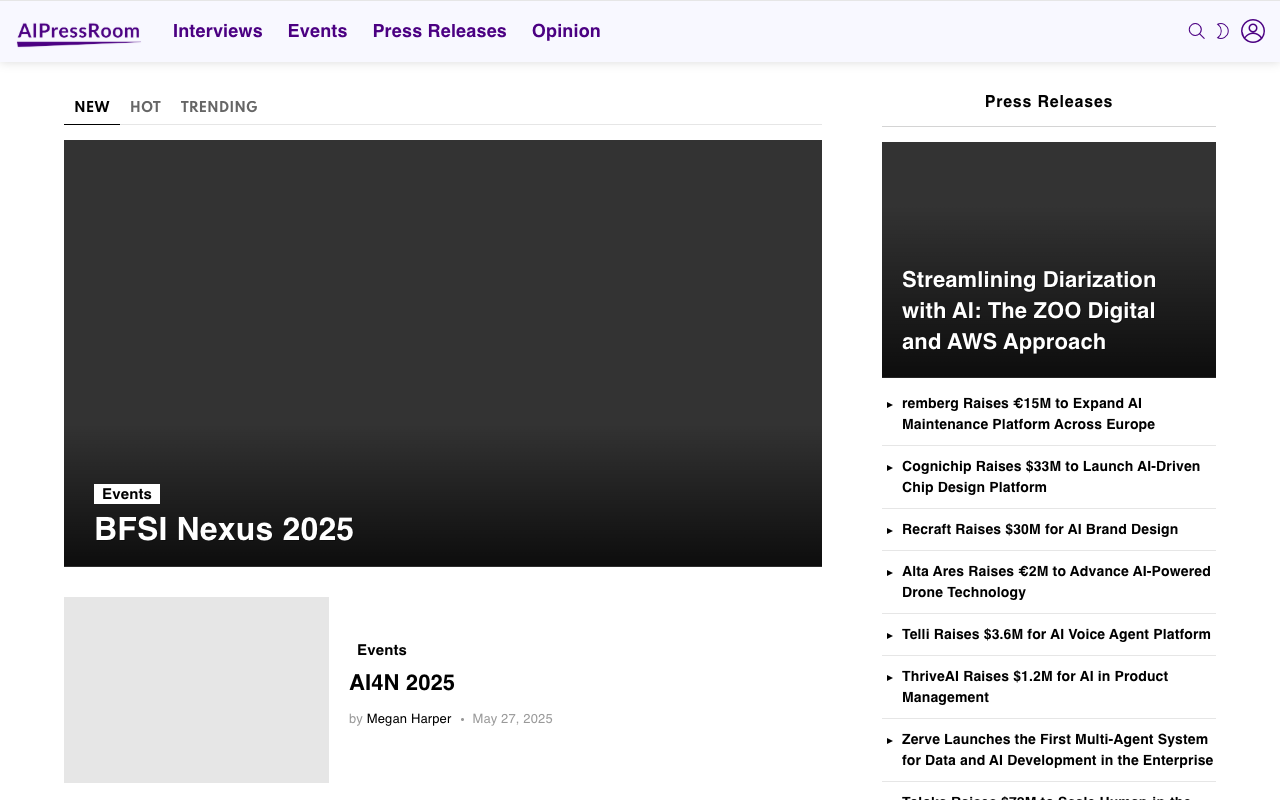Open Alta Ares Raises €2M article
The image size is (1280, 800).
(1056, 582)
